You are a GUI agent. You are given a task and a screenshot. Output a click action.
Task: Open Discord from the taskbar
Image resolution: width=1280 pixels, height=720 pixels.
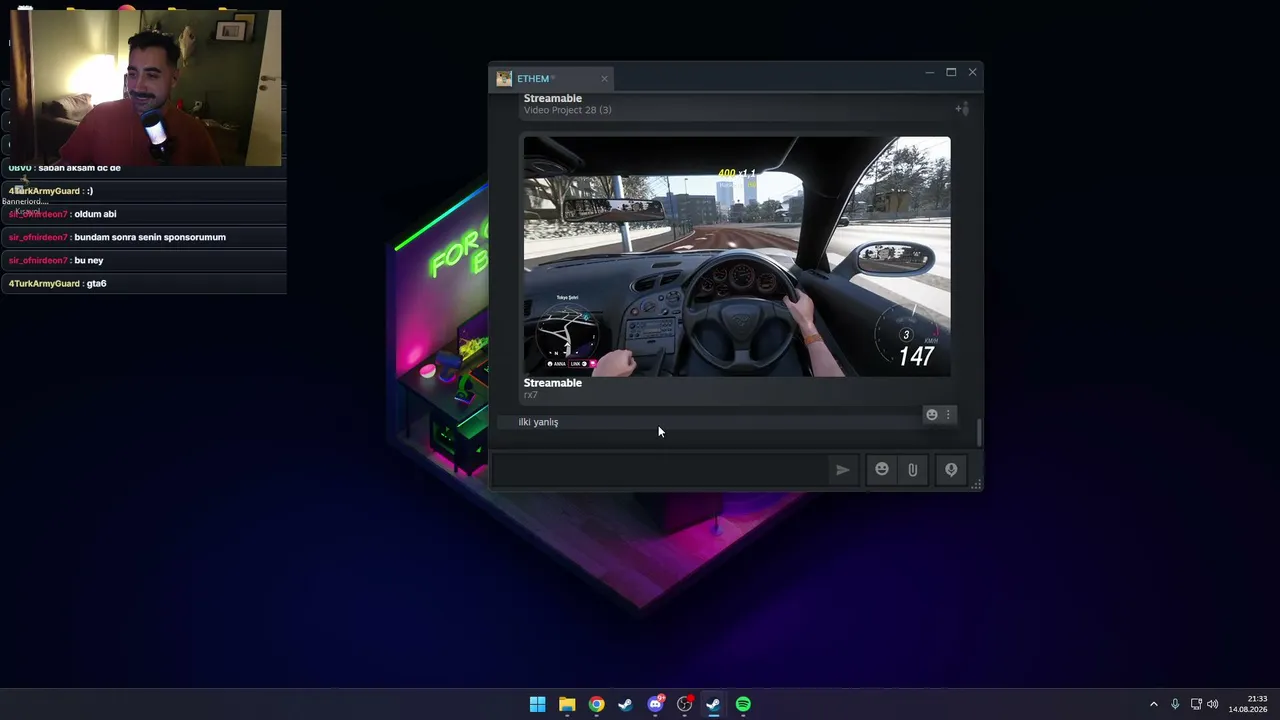[x=655, y=704]
